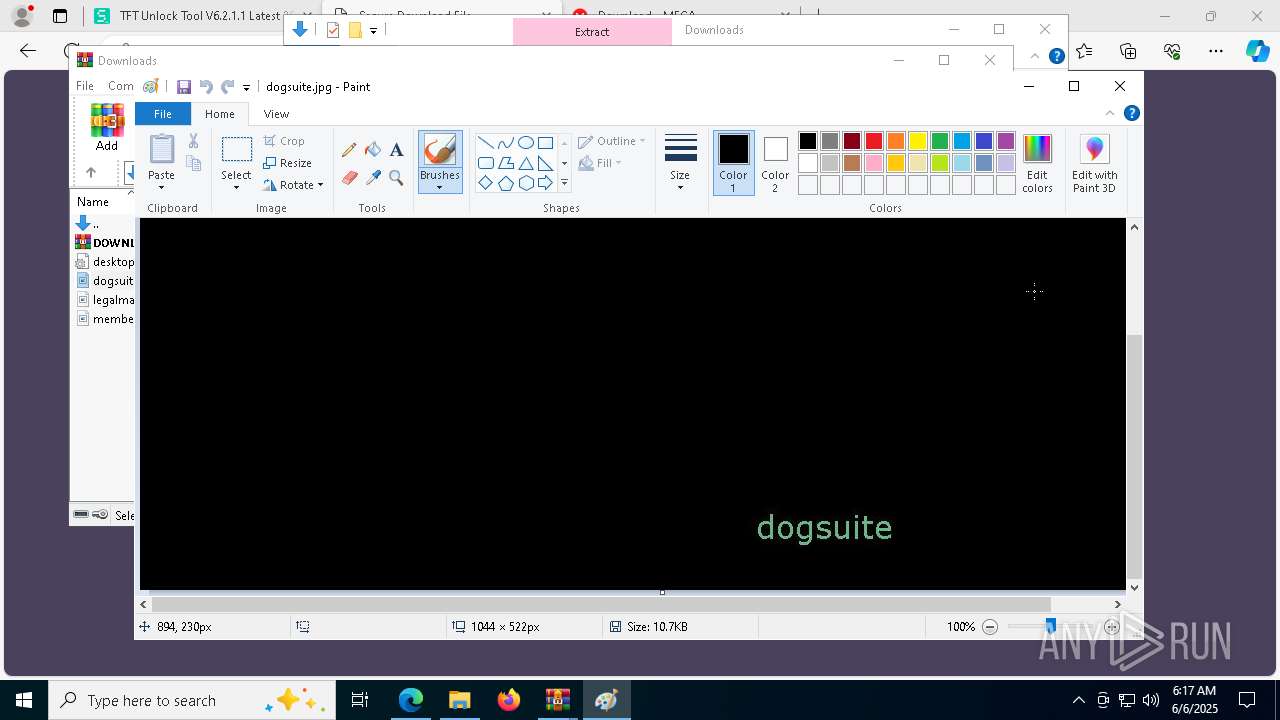
Task: Click the horizontal scrollbar of the canvas
Action: point(601,604)
